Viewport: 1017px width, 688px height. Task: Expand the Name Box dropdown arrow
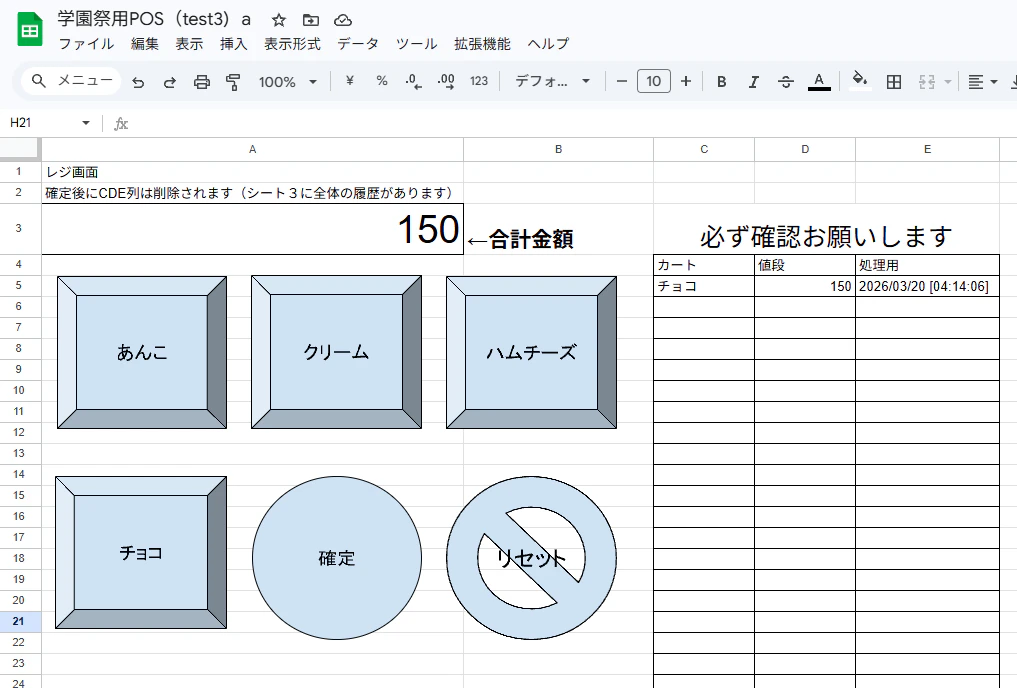click(86, 123)
